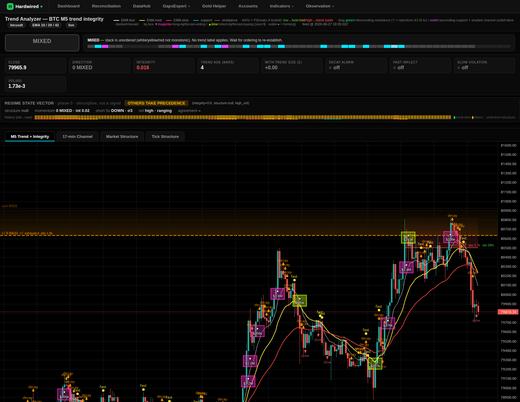The width and height of the screenshot is (520, 402).
Task: Click the green Hardwired logo icon
Action: 10,6
